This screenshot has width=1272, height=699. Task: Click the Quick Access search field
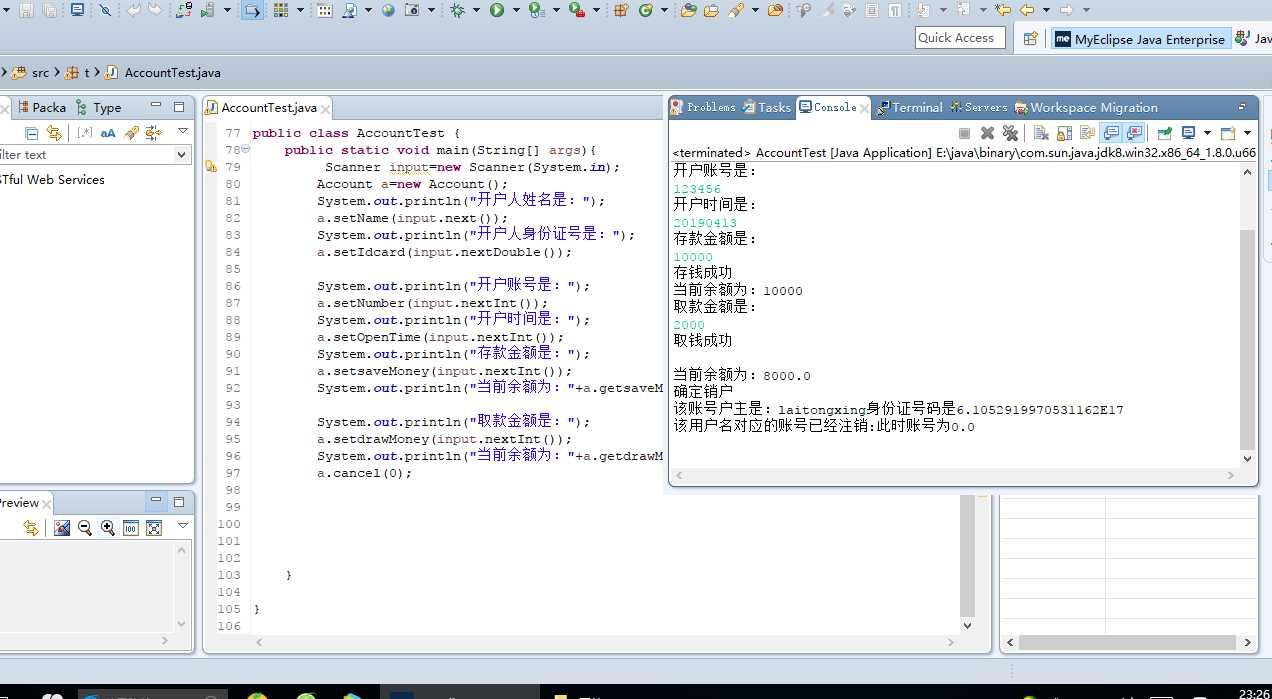pyautogui.click(x=959, y=38)
